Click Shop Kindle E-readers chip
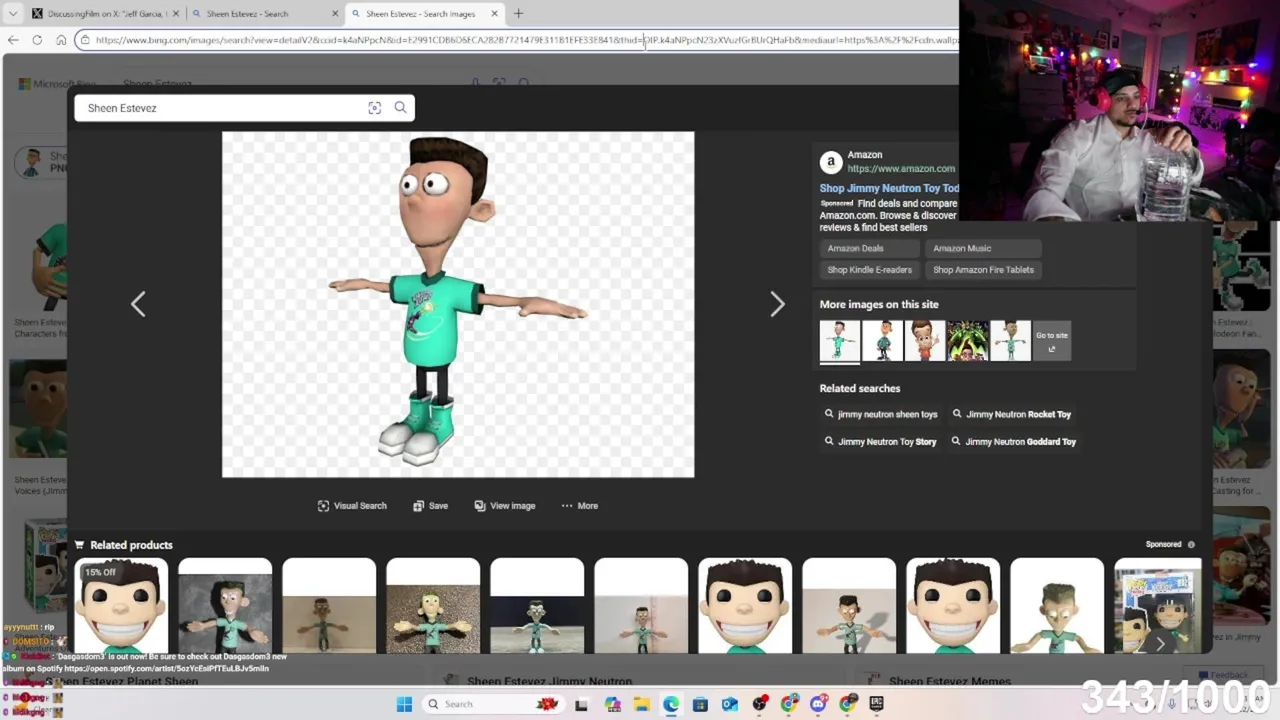The height and width of the screenshot is (720, 1280). (869, 270)
